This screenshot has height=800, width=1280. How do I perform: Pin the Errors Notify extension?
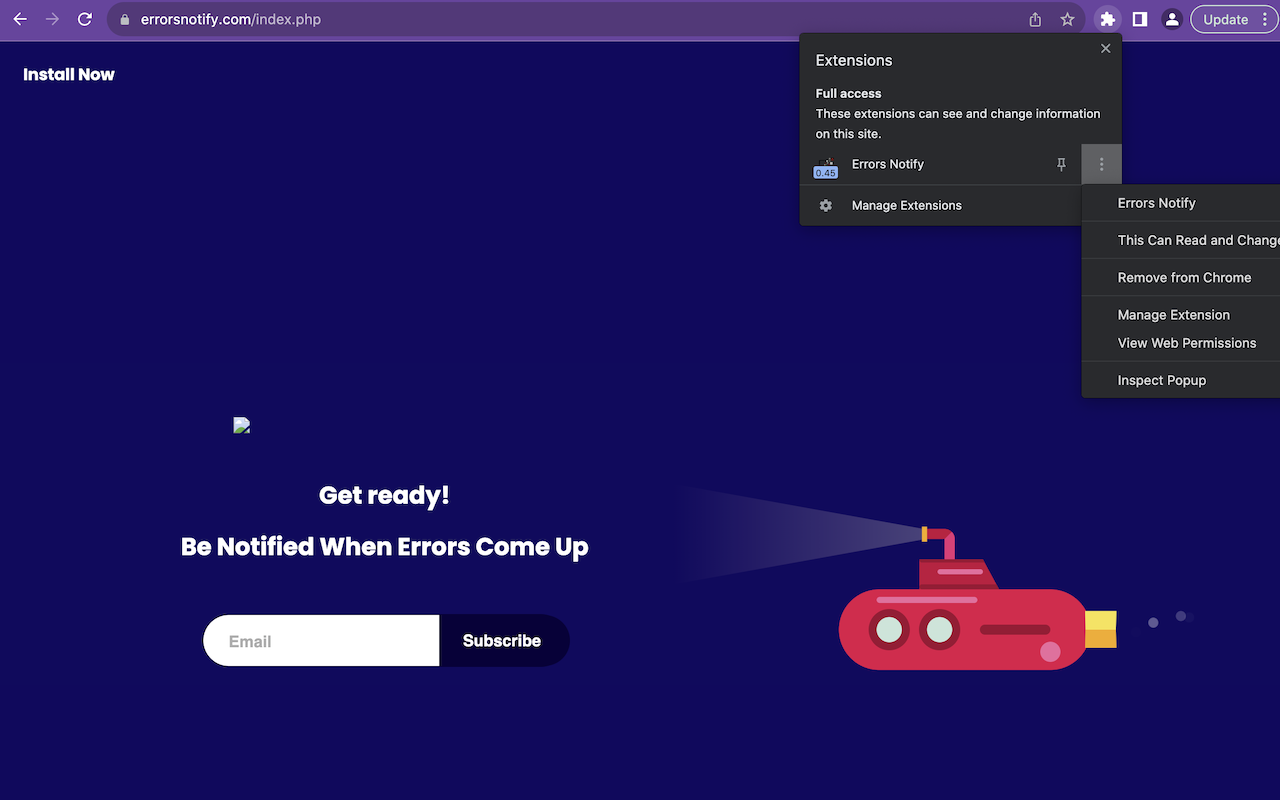pos(1061,165)
